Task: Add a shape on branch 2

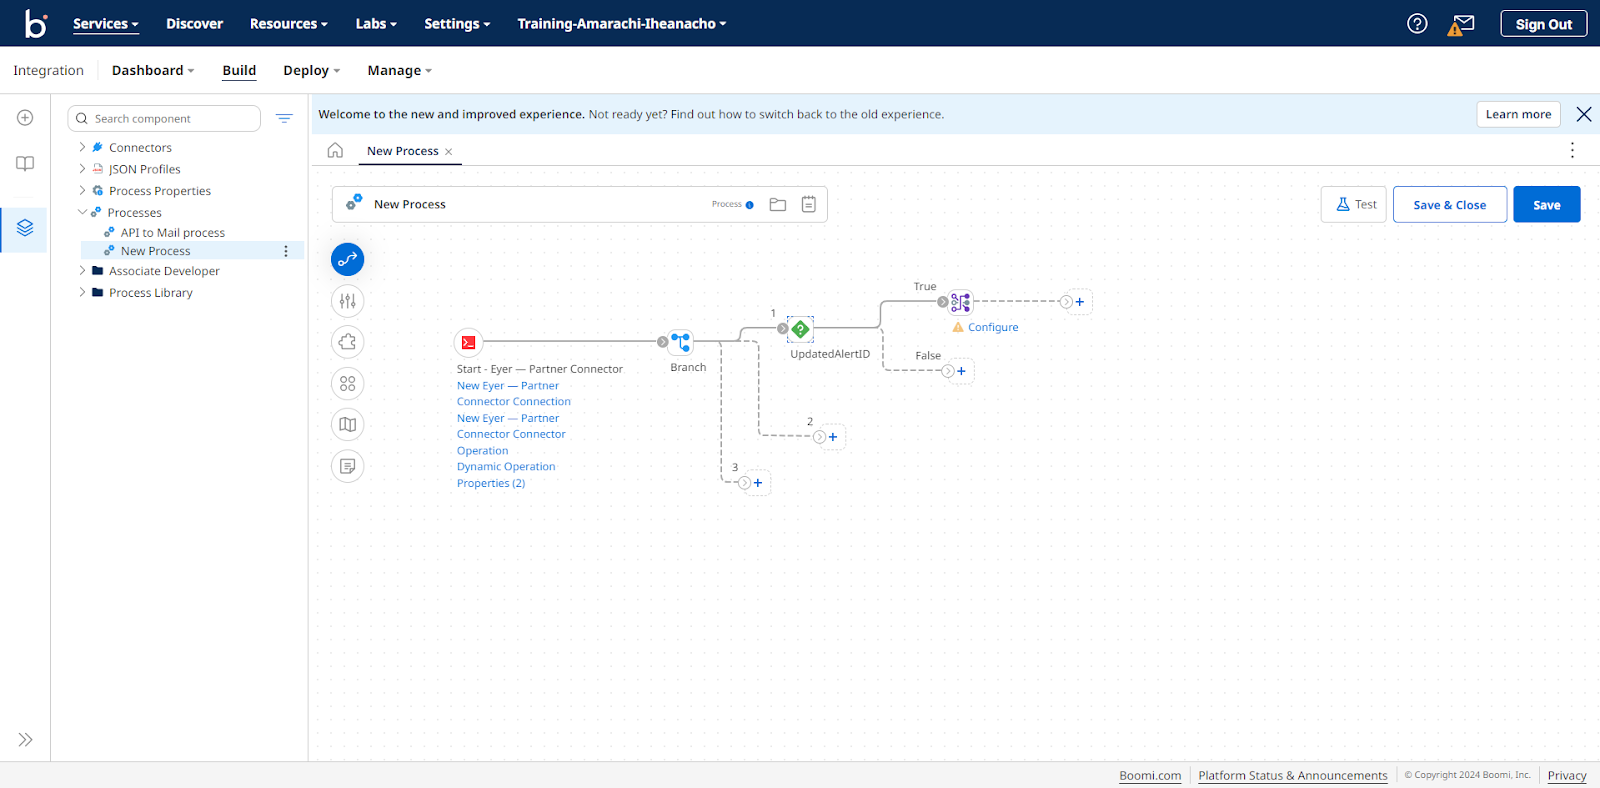Action: [x=833, y=437]
